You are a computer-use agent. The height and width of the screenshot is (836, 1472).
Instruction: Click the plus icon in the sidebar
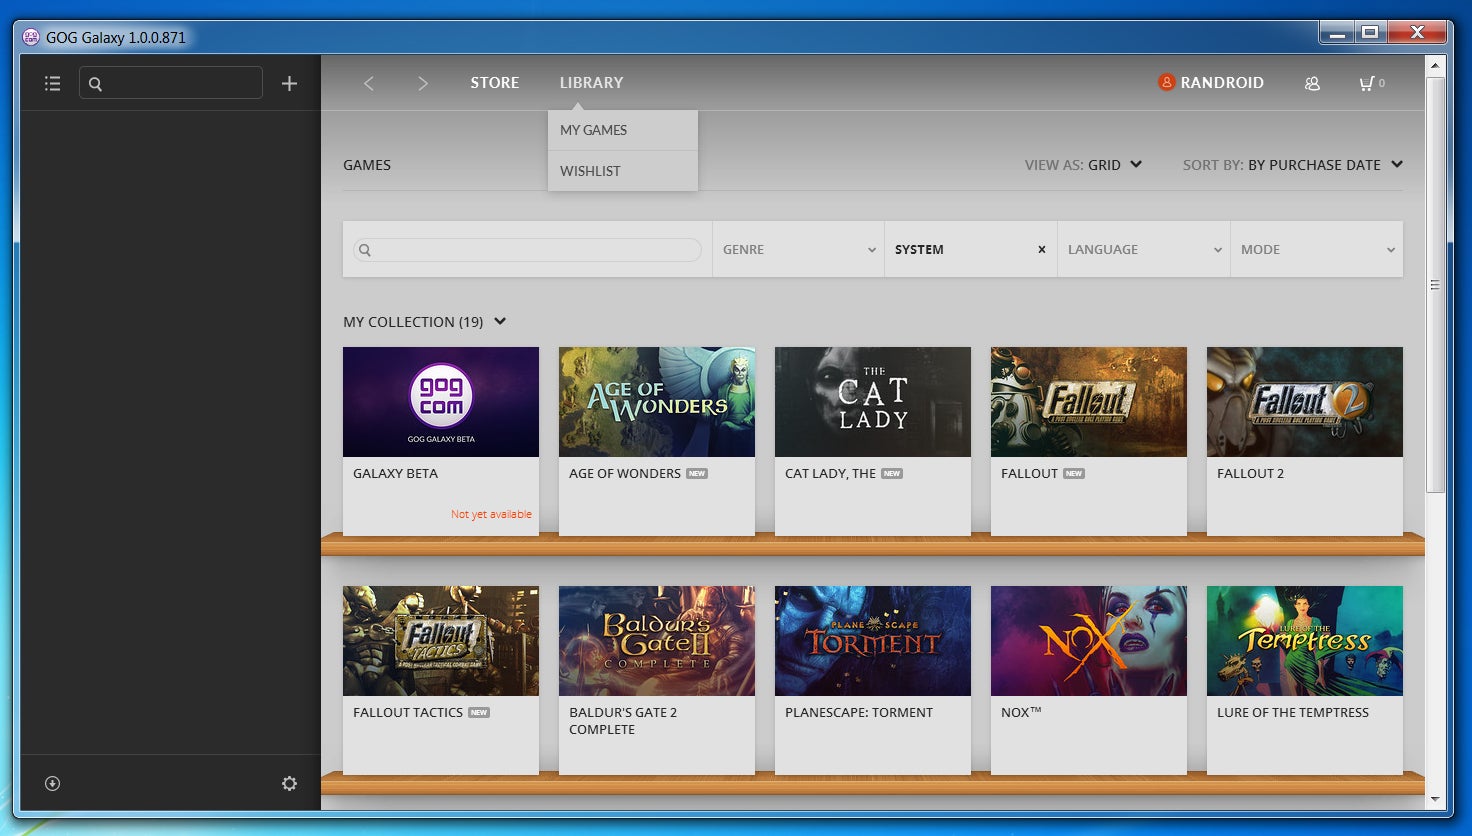[x=289, y=84]
